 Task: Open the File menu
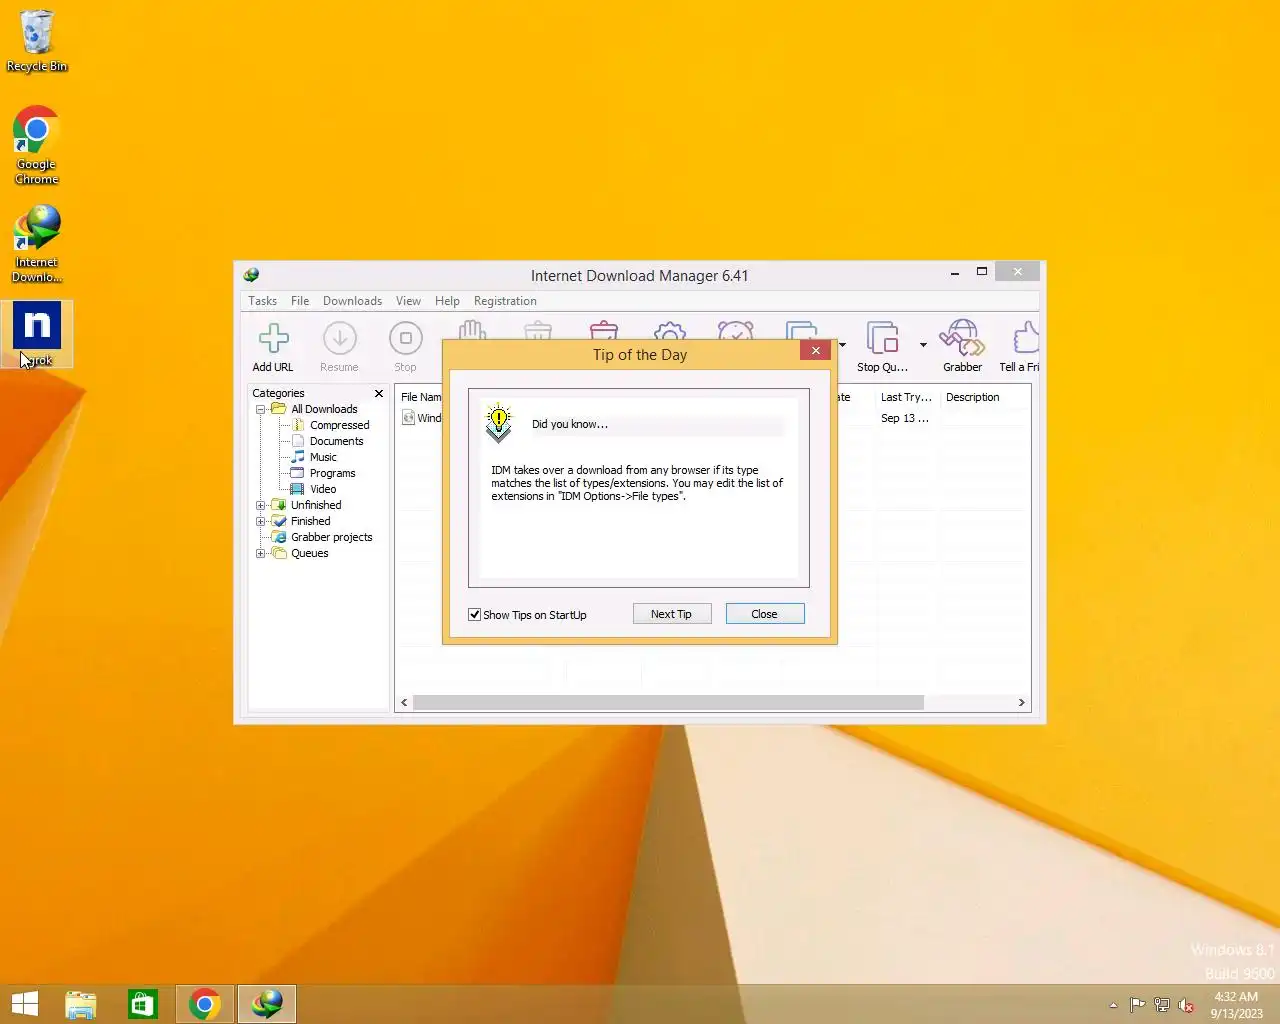click(300, 301)
